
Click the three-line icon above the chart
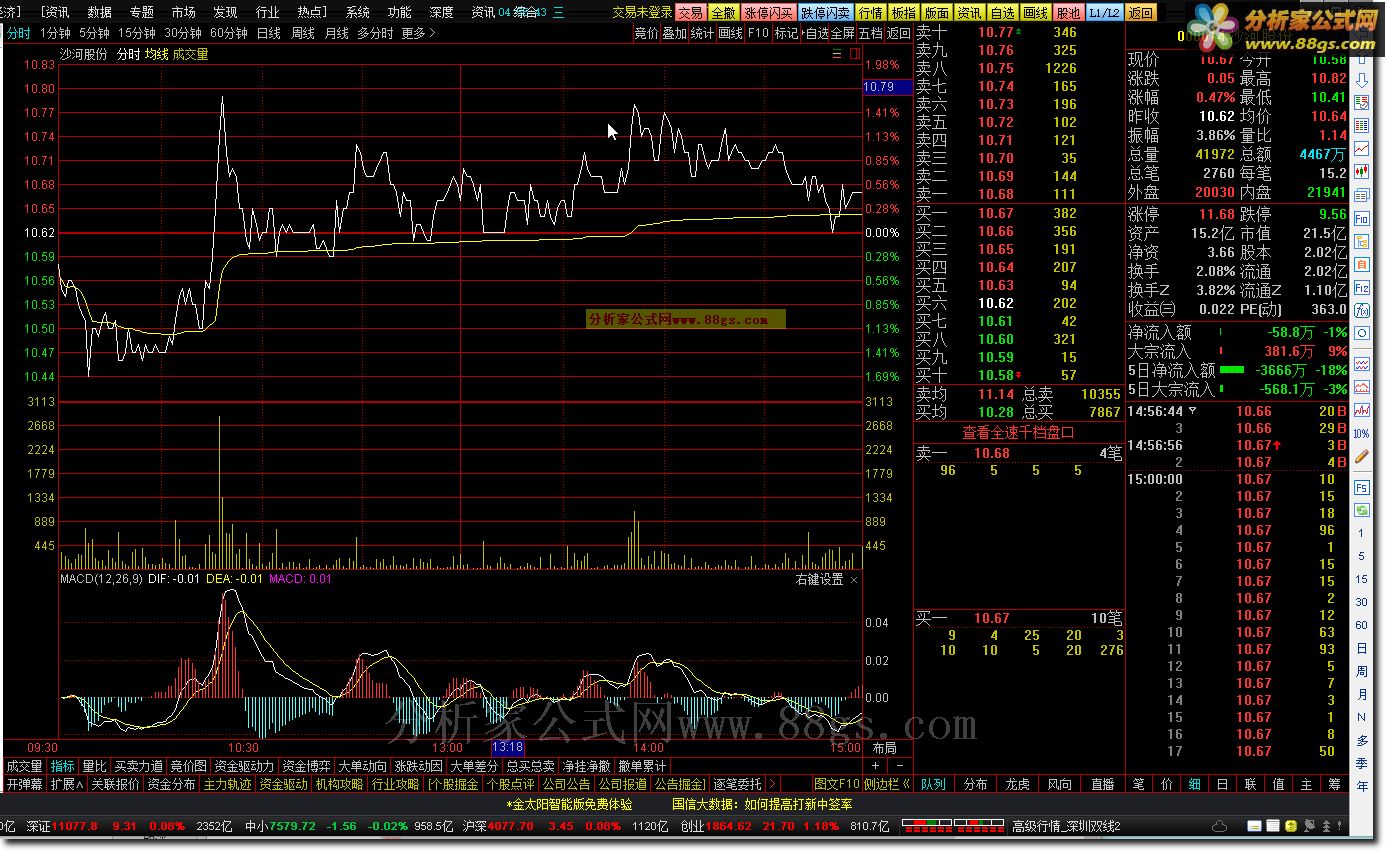[837, 54]
